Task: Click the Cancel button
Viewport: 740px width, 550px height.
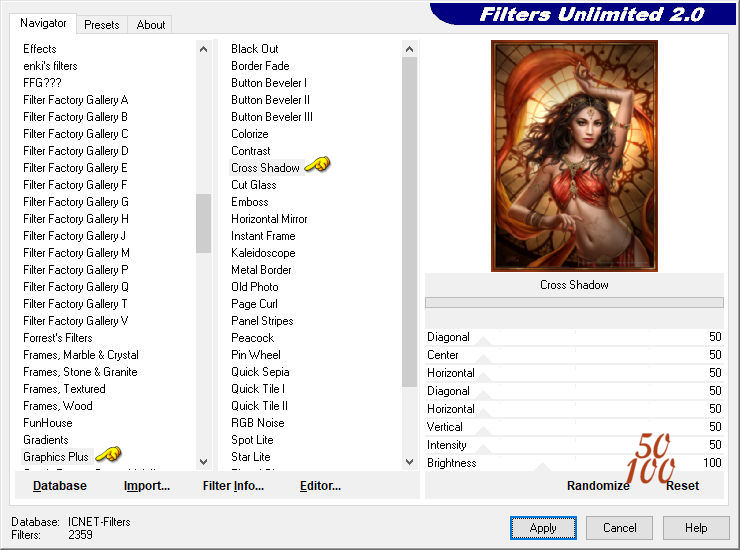Action: 619,528
